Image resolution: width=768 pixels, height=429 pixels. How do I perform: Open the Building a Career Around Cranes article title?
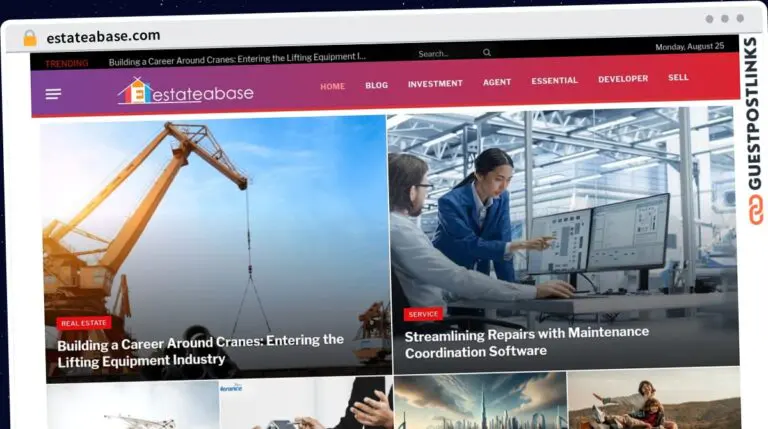200,349
